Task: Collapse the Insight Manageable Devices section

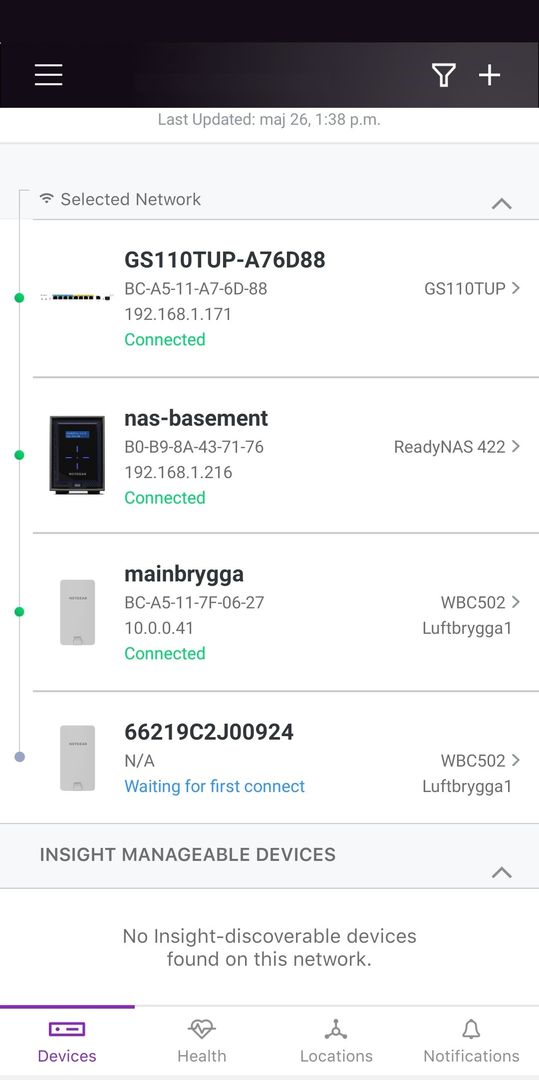Action: tap(502, 872)
